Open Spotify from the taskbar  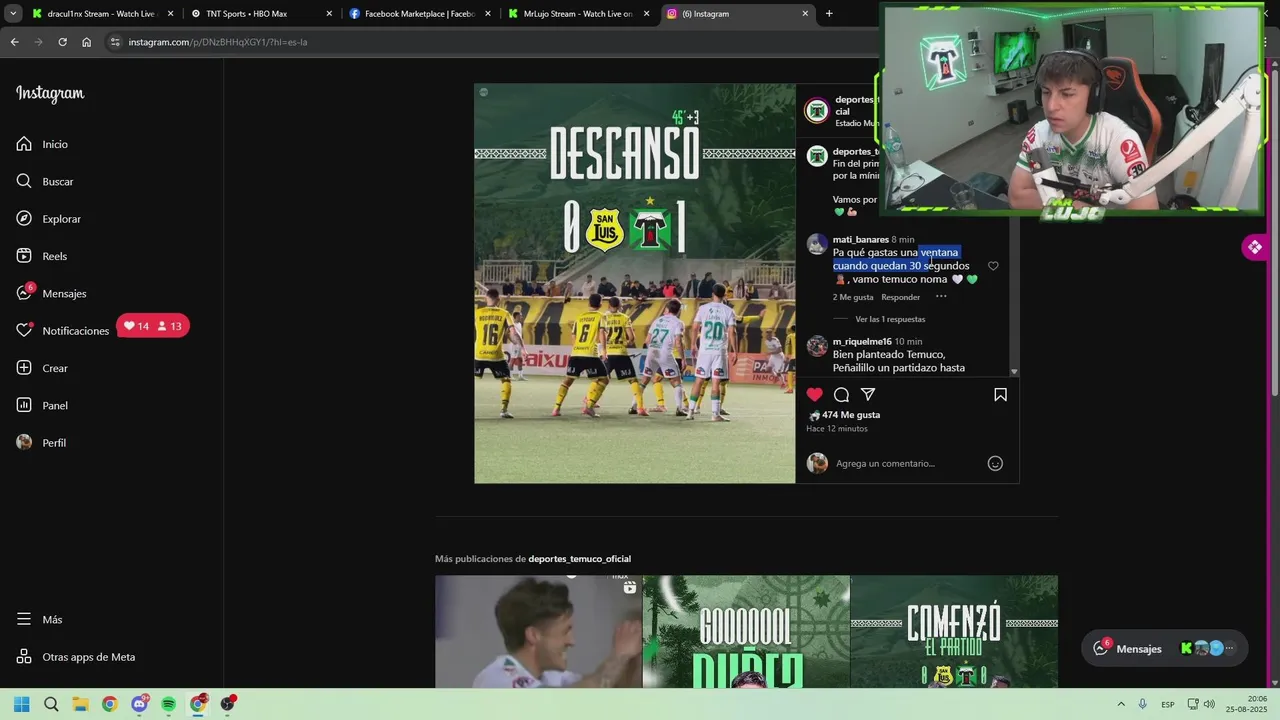(x=168, y=704)
